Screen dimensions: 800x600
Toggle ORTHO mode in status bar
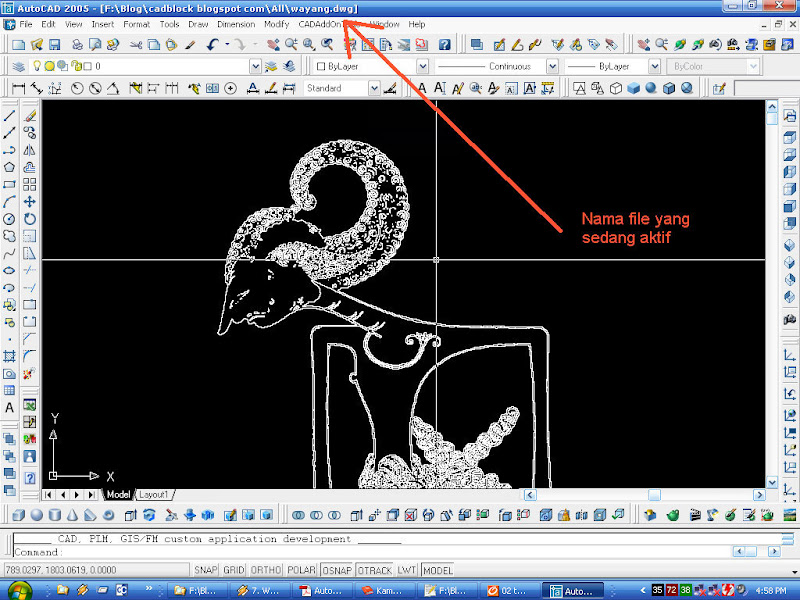point(266,570)
